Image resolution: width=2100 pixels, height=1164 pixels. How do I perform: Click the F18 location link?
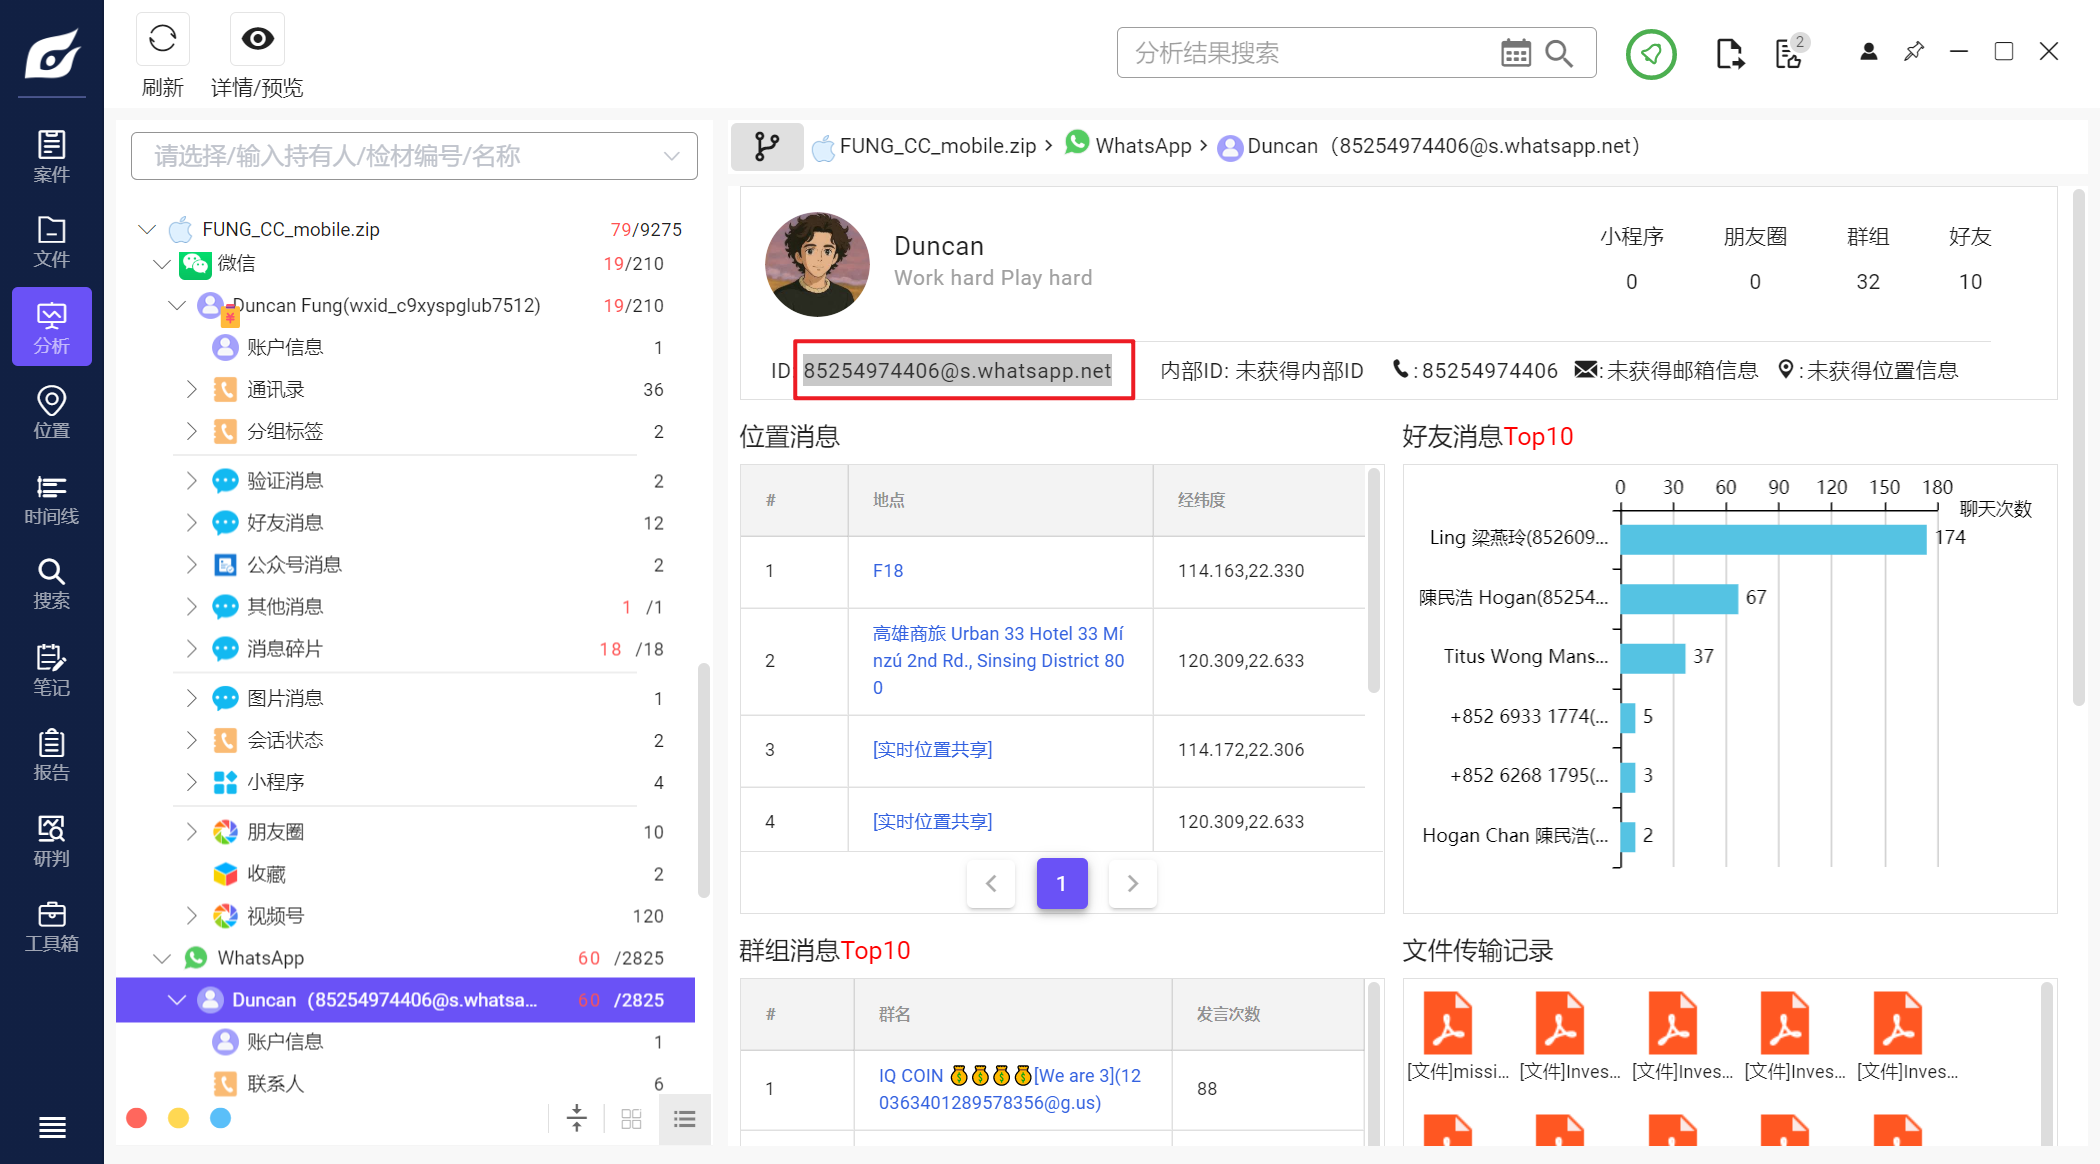887,571
